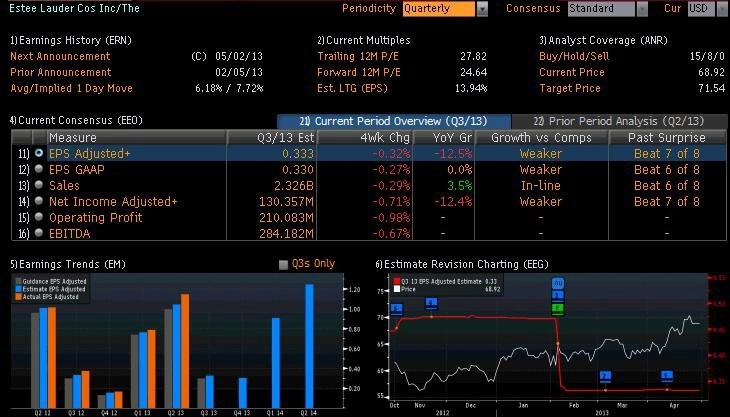The width and height of the screenshot is (730, 417).
Task: Click the Guidance EPS Adjusted gray legend swatch
Action: click(x=19, y=281)
